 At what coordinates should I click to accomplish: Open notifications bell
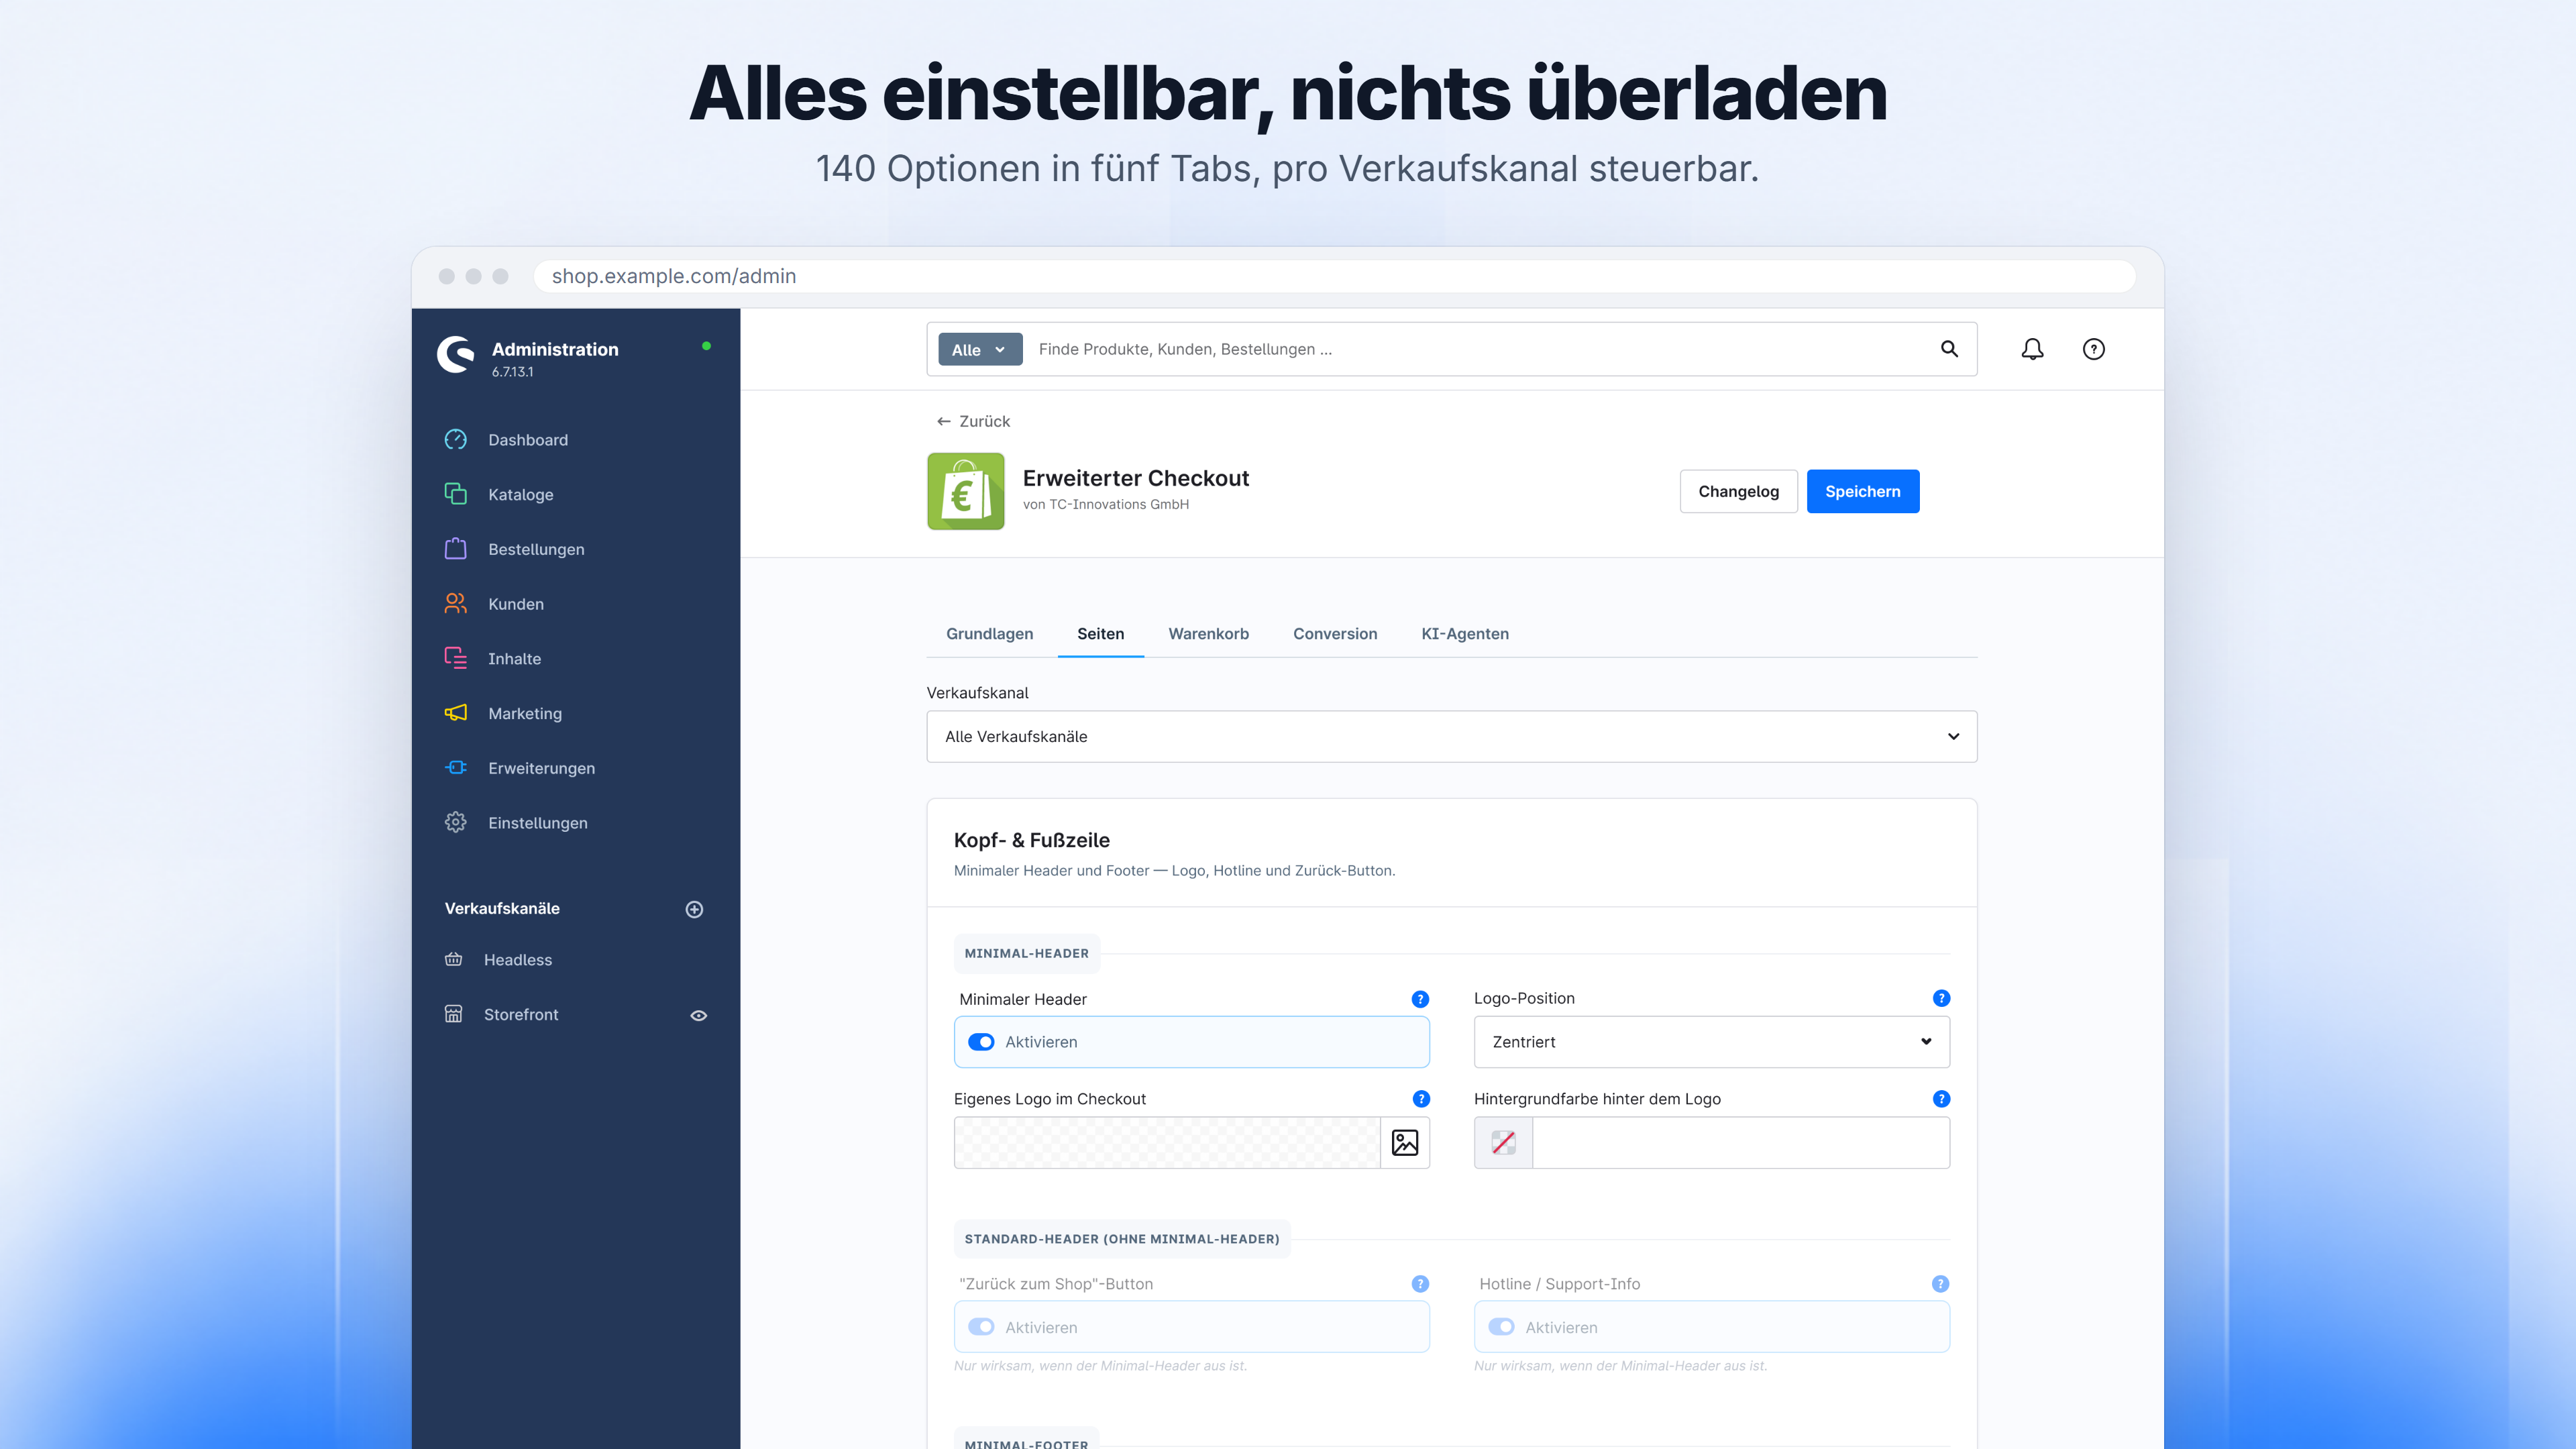coord(2032,349)
